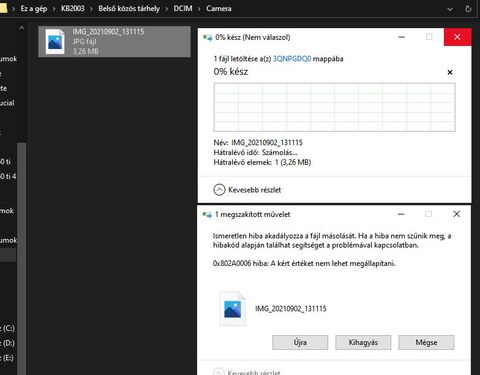Click the navigation pane scrollbar thumb
Viewport: 480px width, 375px height.
pos(21,259)
